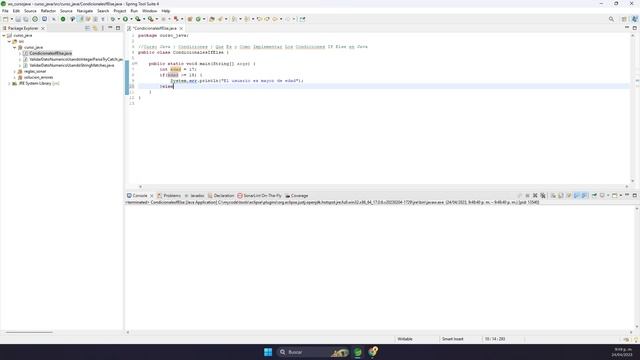Click the Remove Launch icon in Console

[x=535, y=196]
